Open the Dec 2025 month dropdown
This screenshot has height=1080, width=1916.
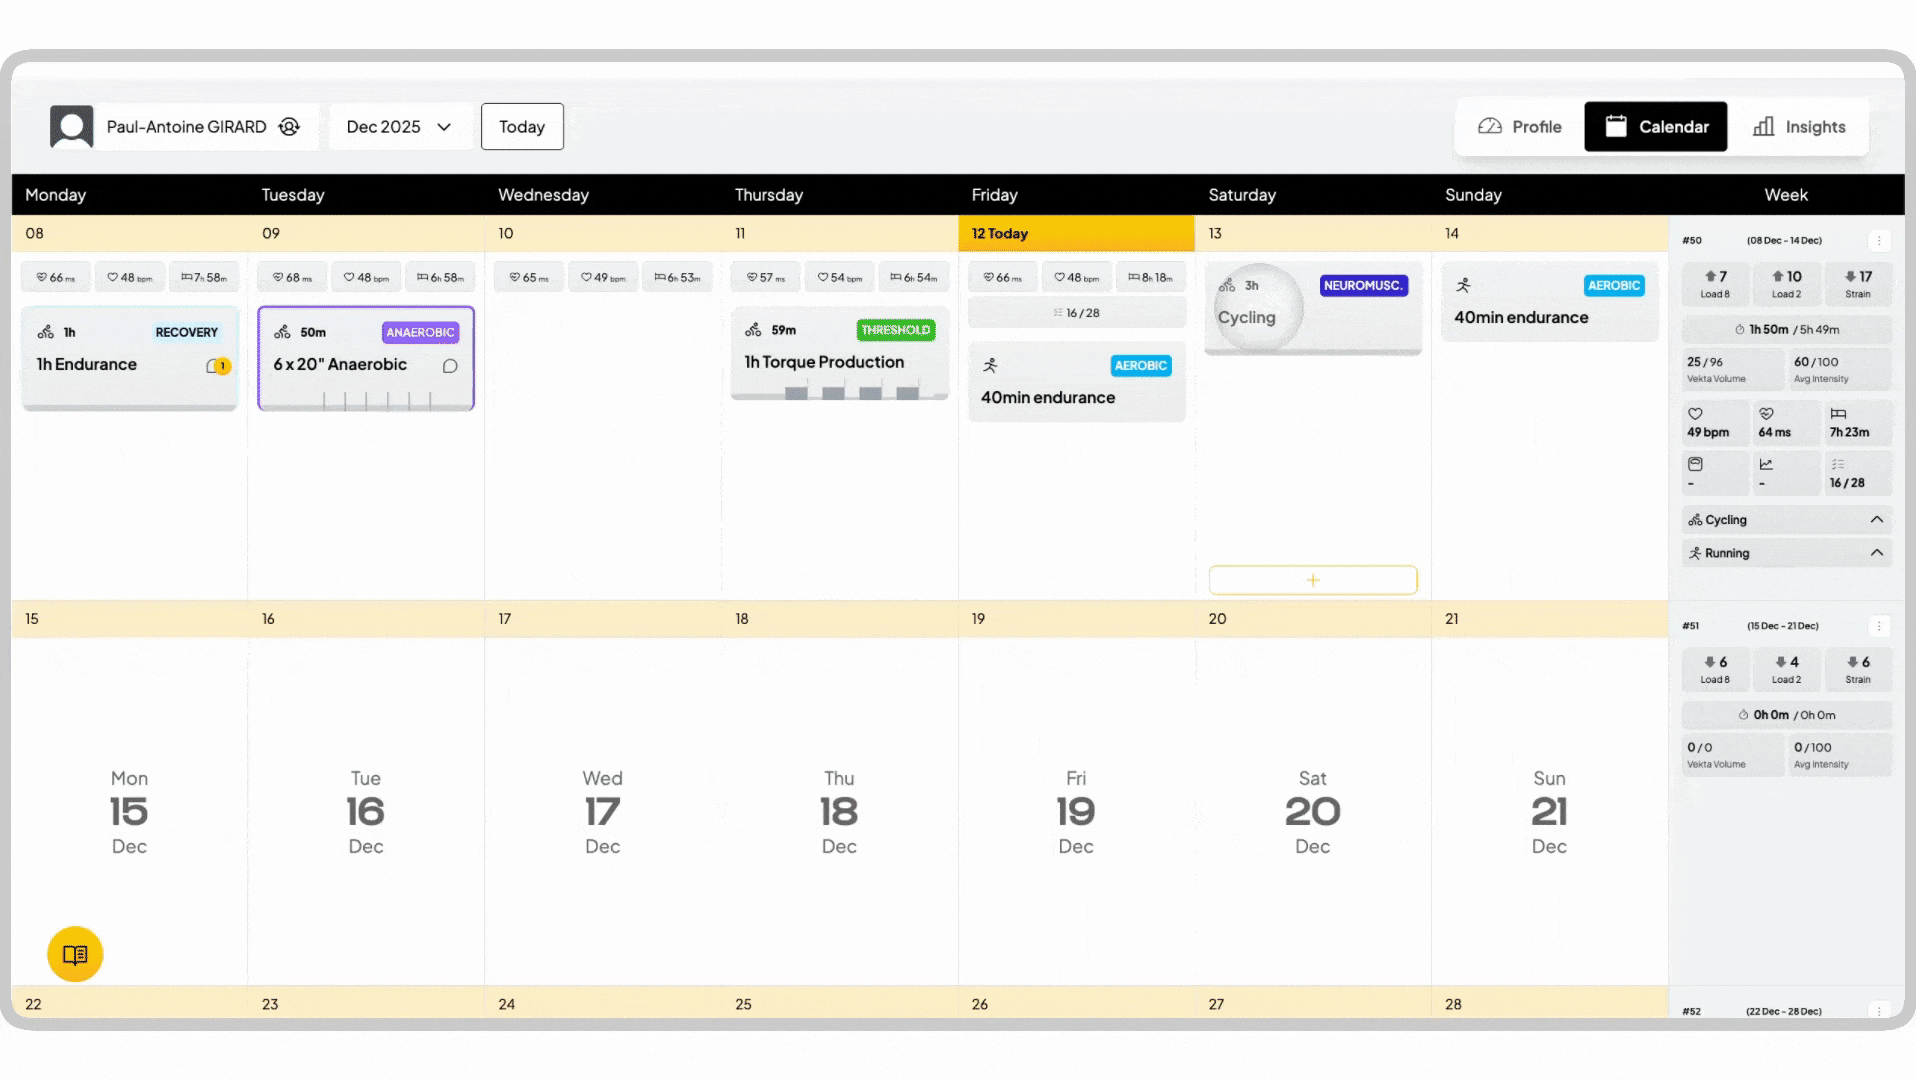coord(399,127)
